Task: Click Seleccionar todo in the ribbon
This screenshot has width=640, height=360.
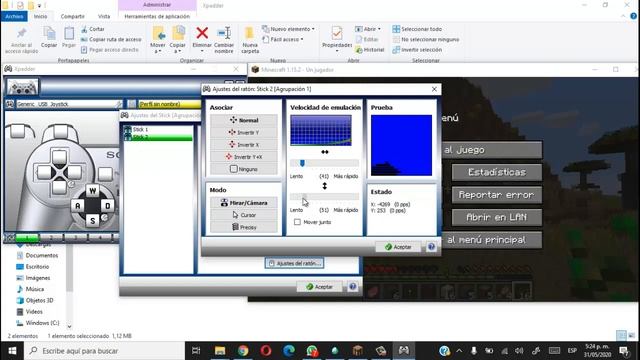Action: point(417,29)
